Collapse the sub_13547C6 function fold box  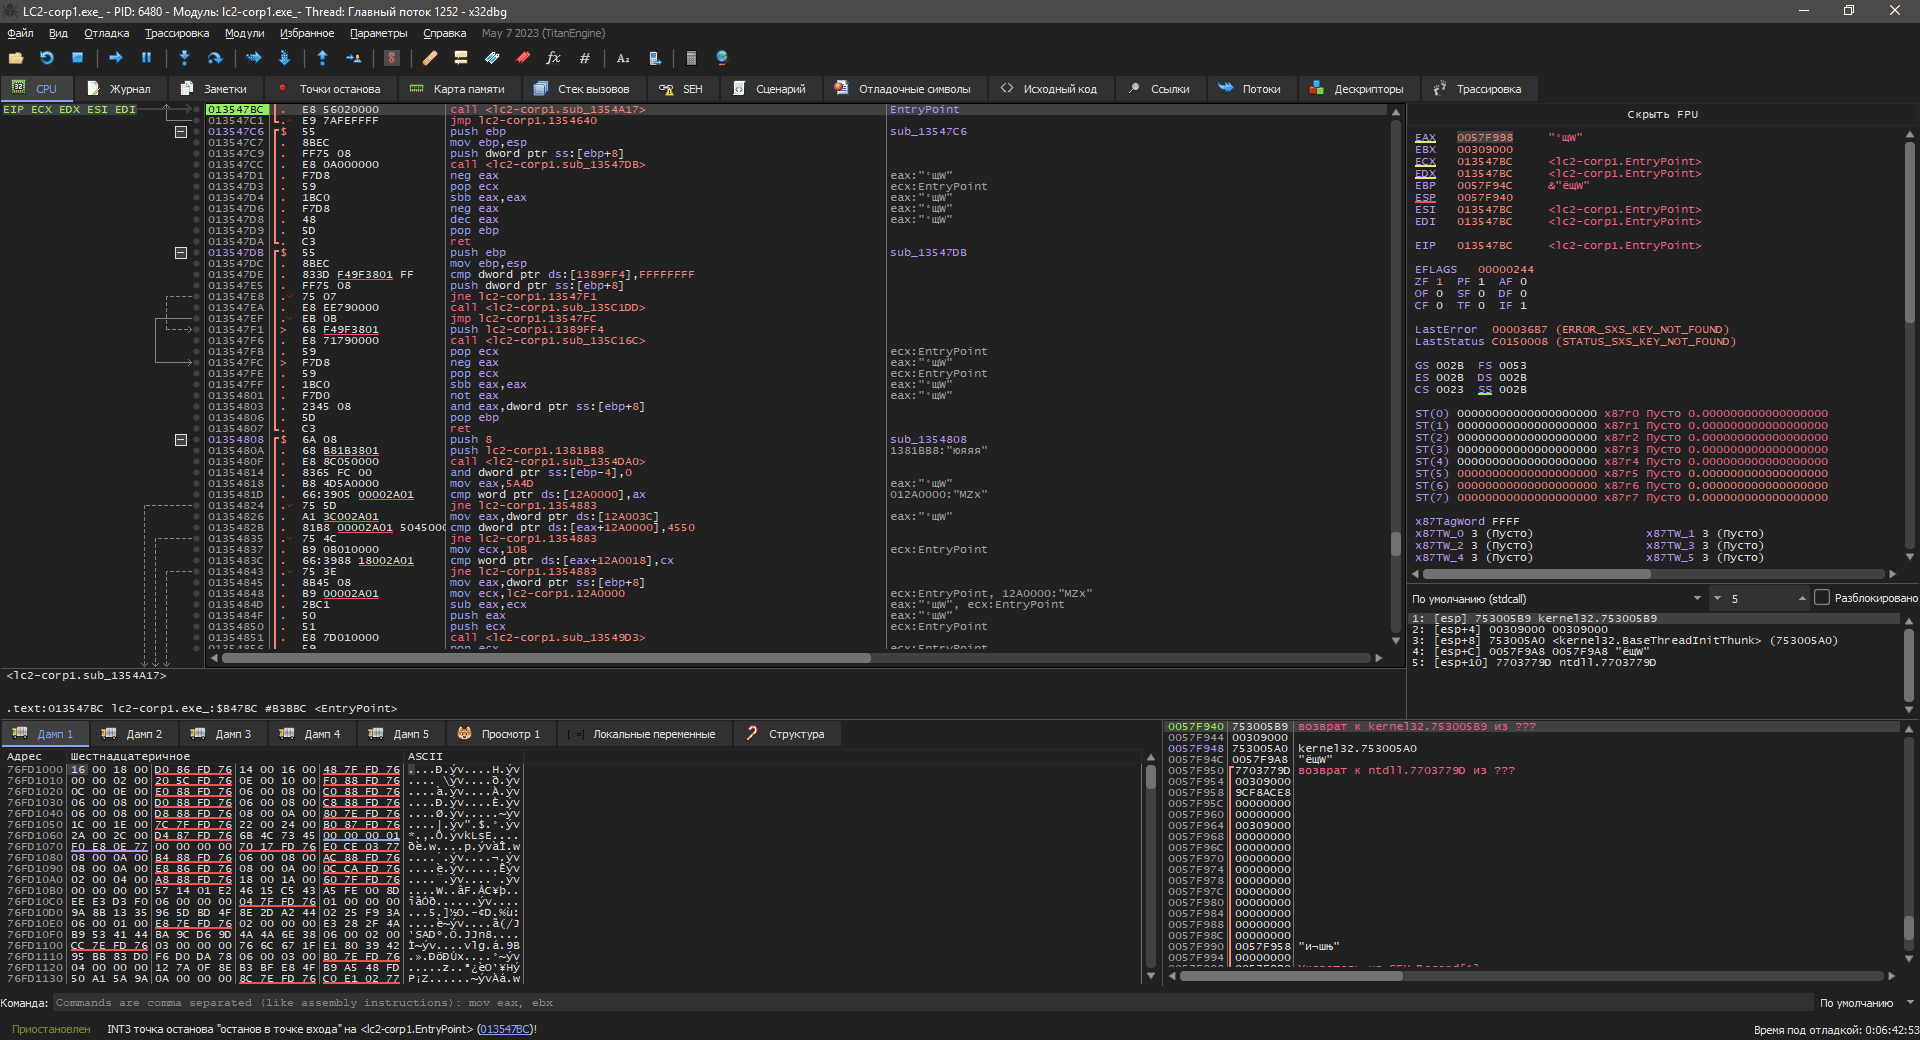tap(181, 132)
